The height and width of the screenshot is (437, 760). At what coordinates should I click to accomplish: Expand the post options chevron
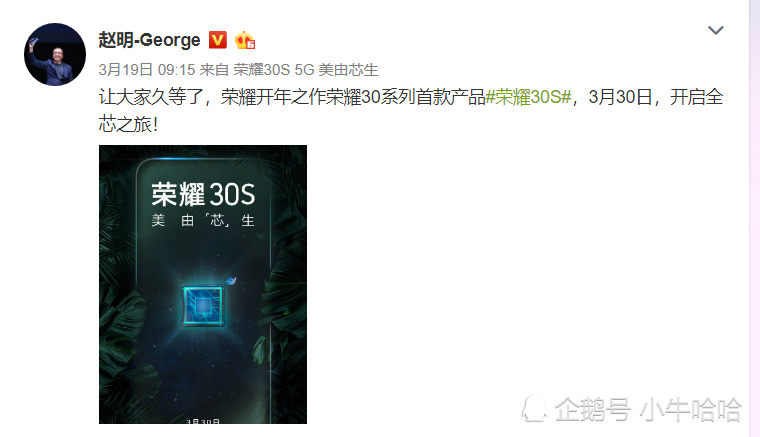coord(715,30)
